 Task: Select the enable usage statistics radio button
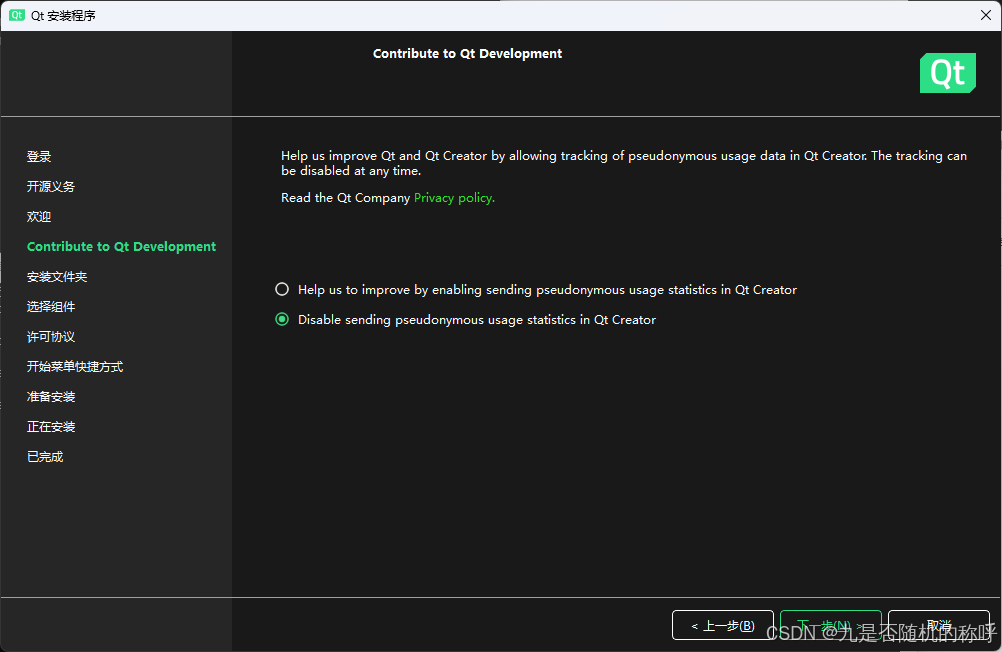point(282,290)
